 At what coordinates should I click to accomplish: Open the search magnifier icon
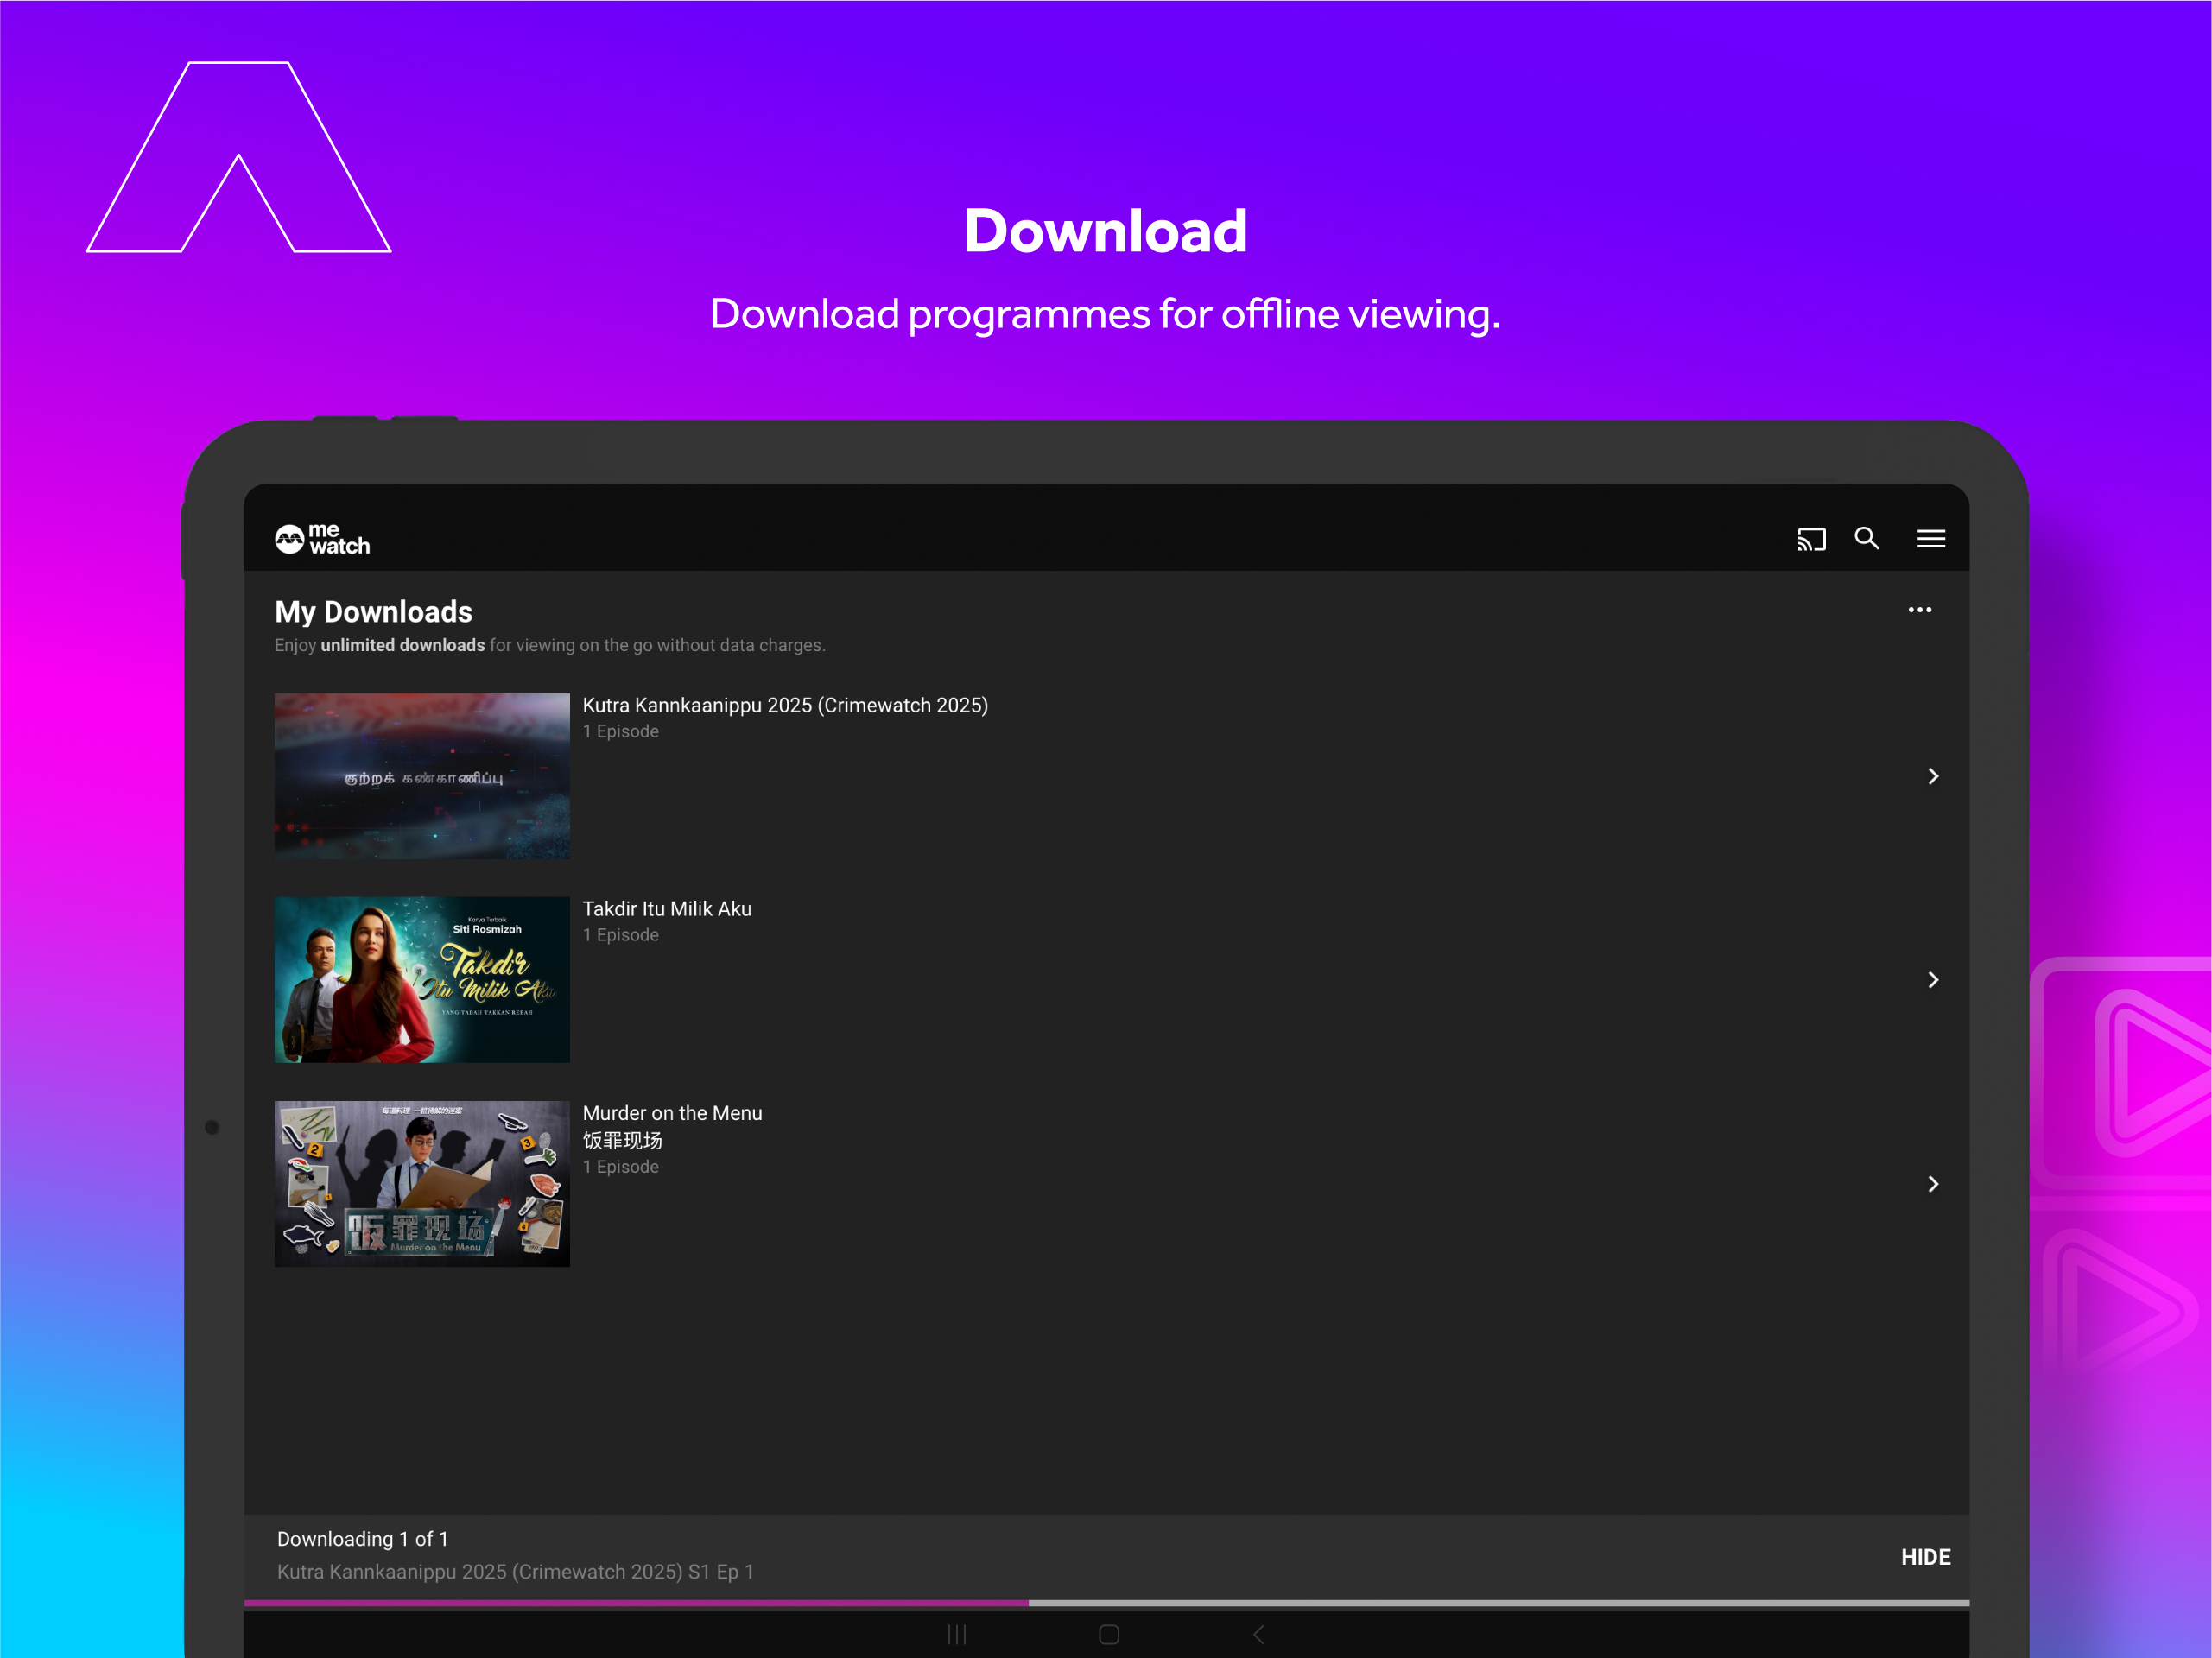pos(1866,539)
